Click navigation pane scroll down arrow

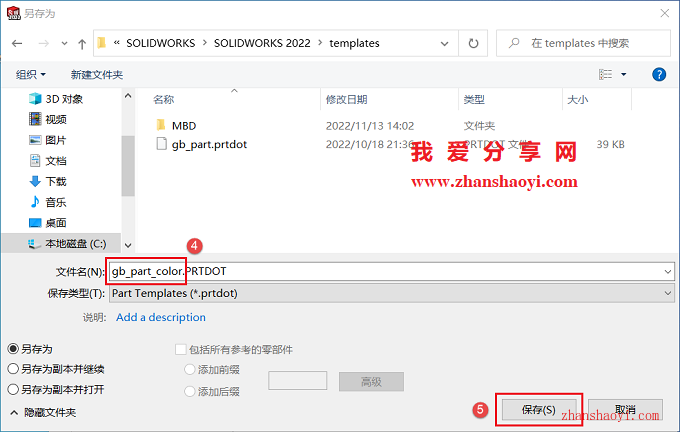(128, 245)
